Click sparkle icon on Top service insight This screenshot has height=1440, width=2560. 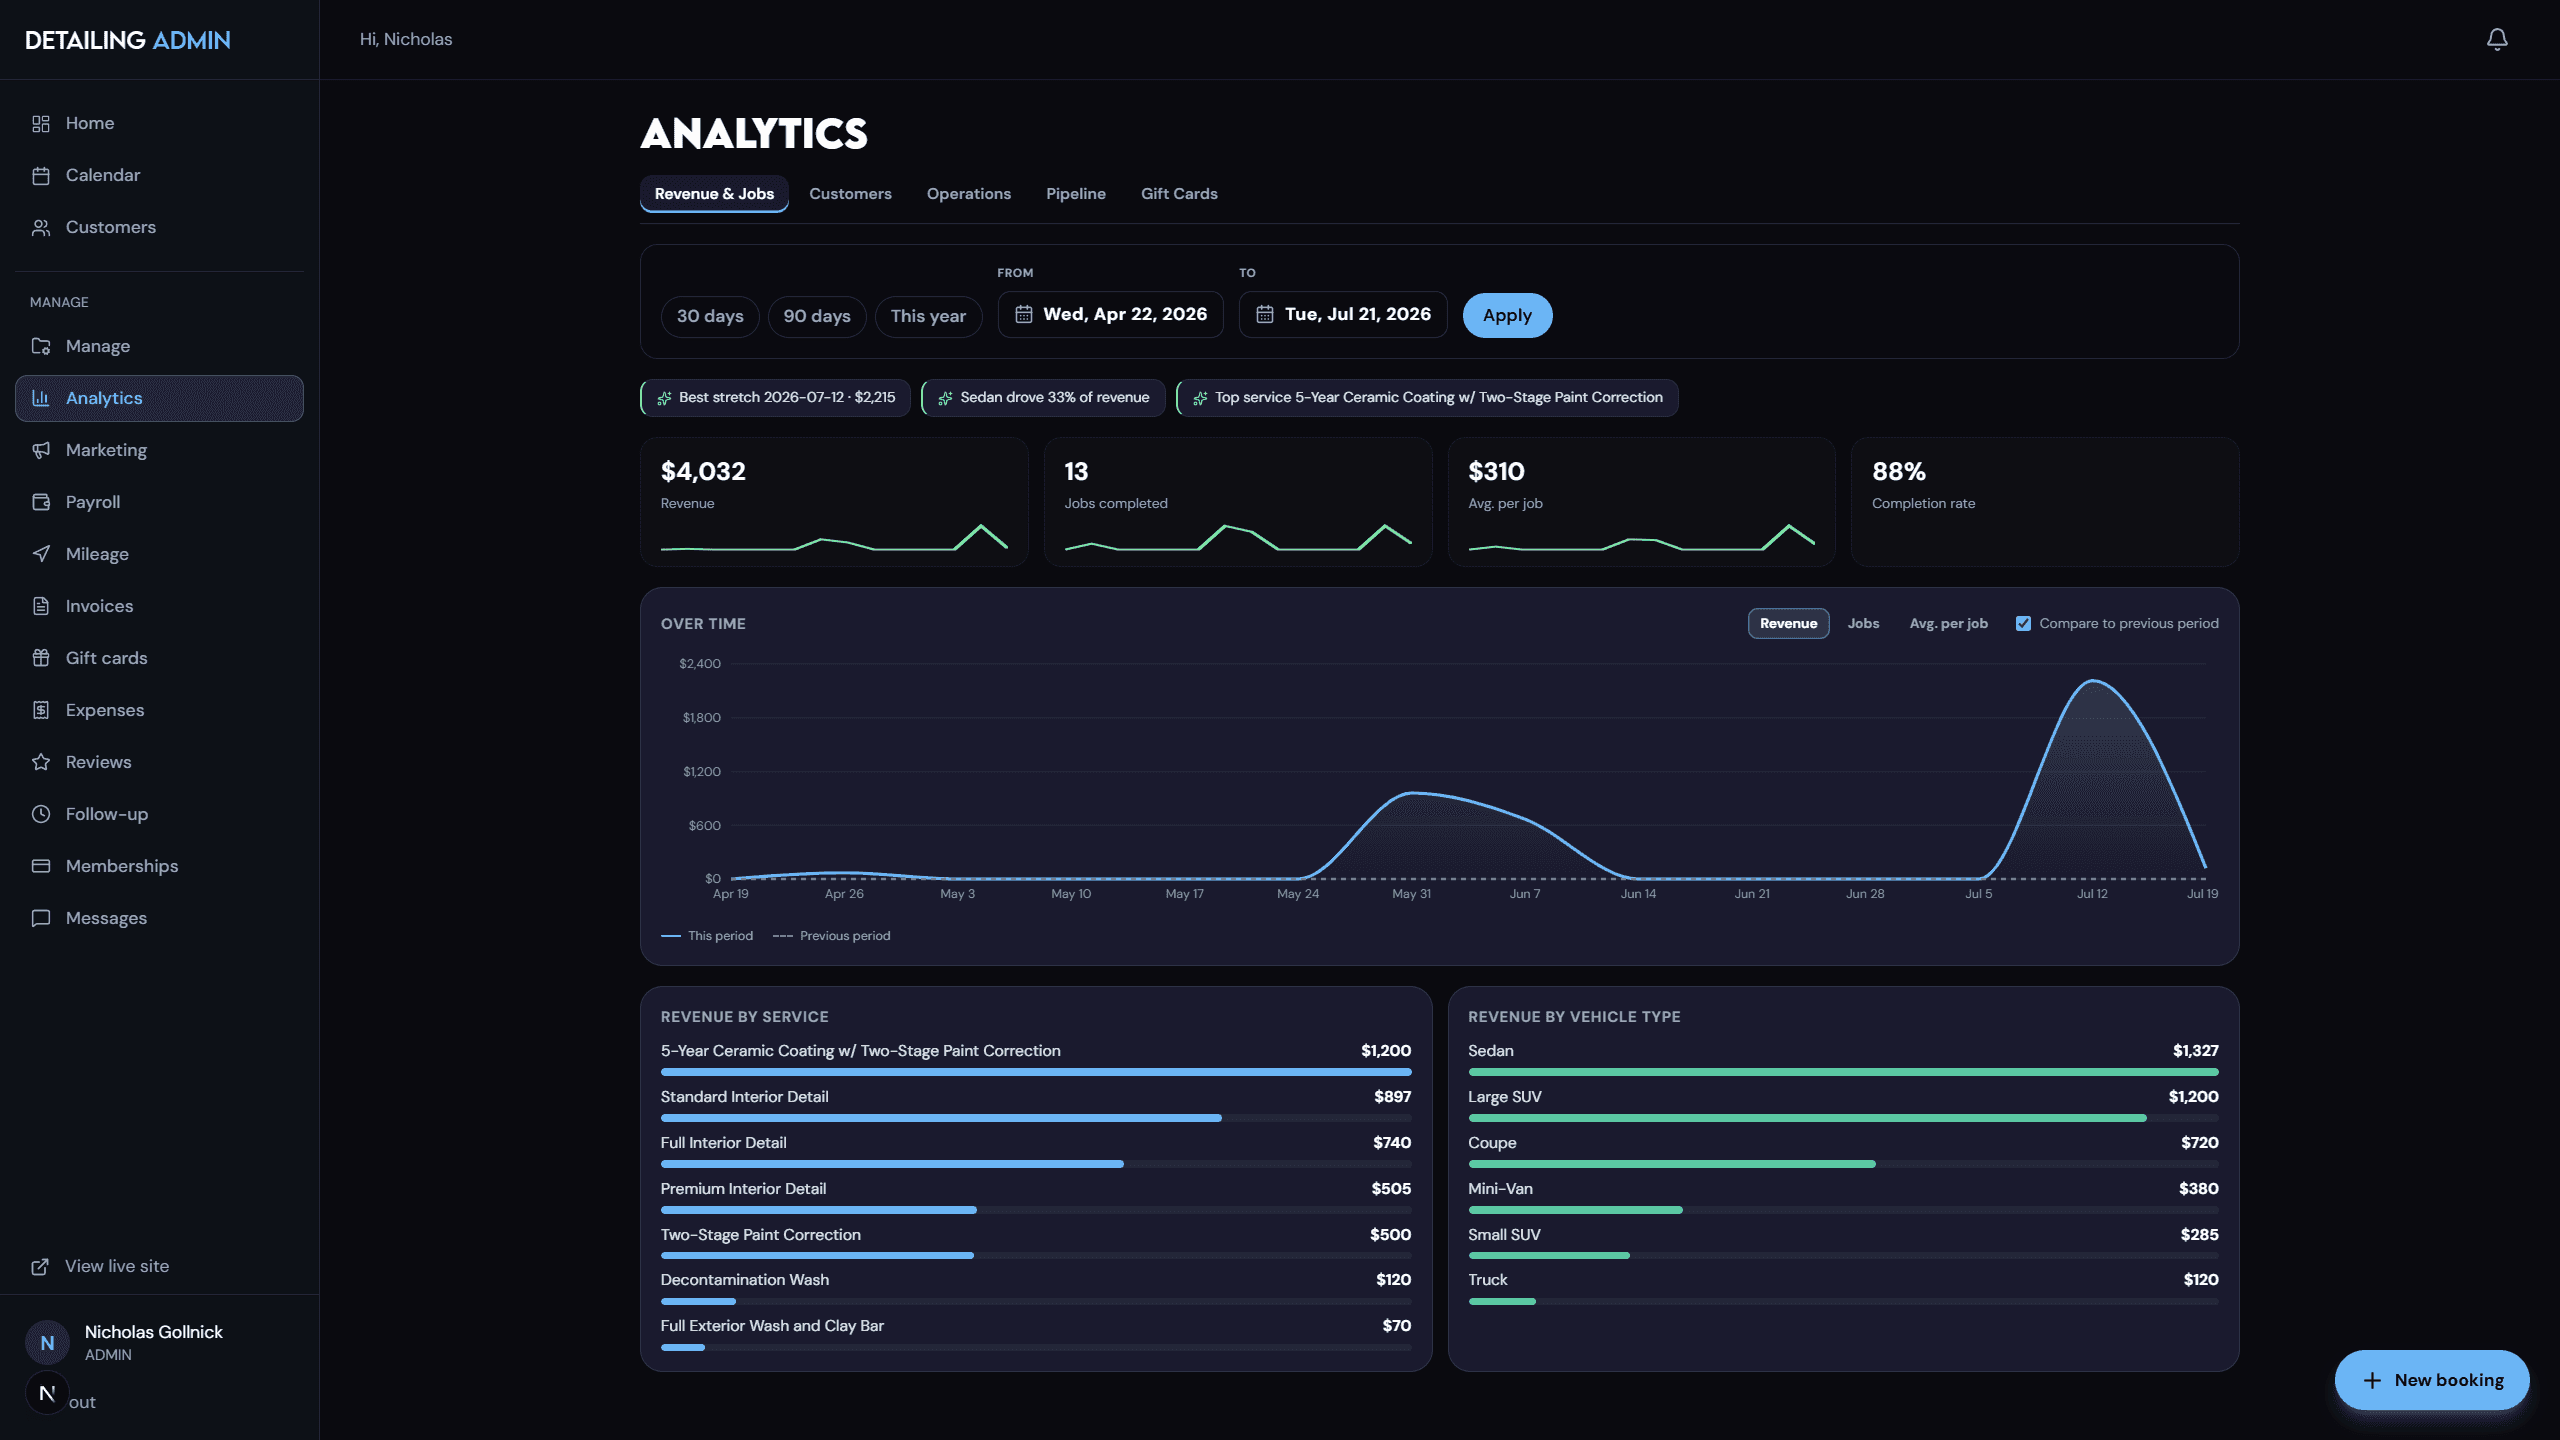[1200, 398]
